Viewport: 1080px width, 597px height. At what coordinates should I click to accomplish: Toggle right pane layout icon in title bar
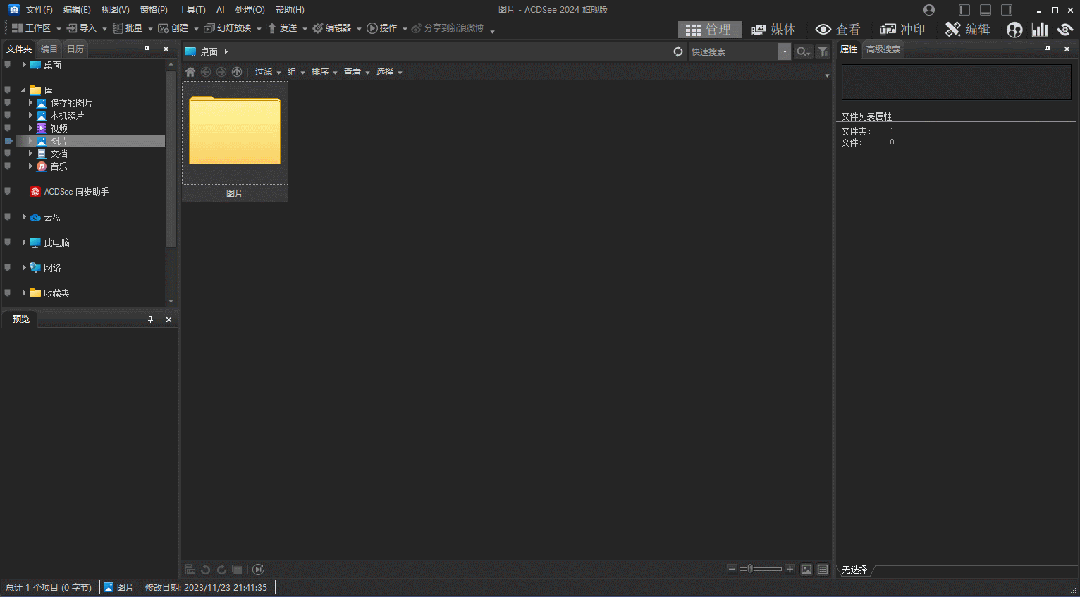[1007, 10]
